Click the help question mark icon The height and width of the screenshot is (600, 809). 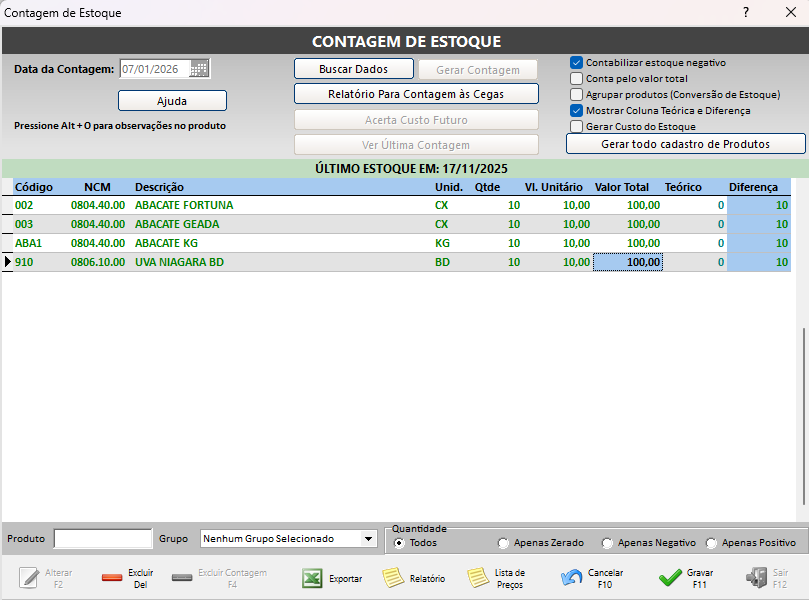745,13
